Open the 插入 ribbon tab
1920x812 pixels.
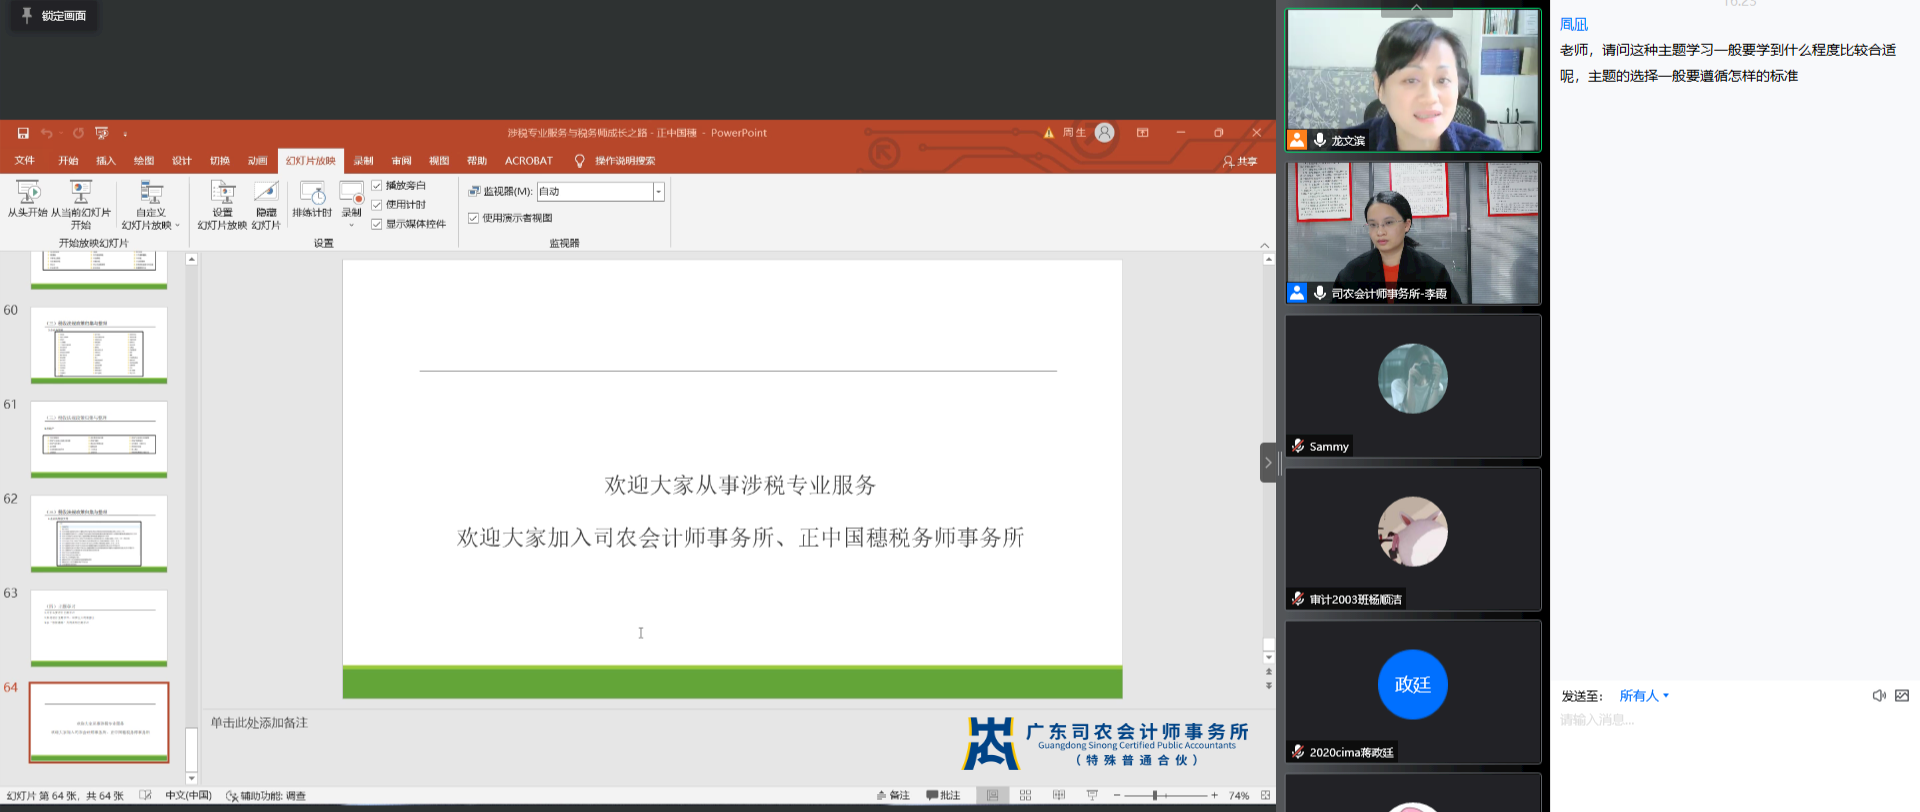(106, 161)
